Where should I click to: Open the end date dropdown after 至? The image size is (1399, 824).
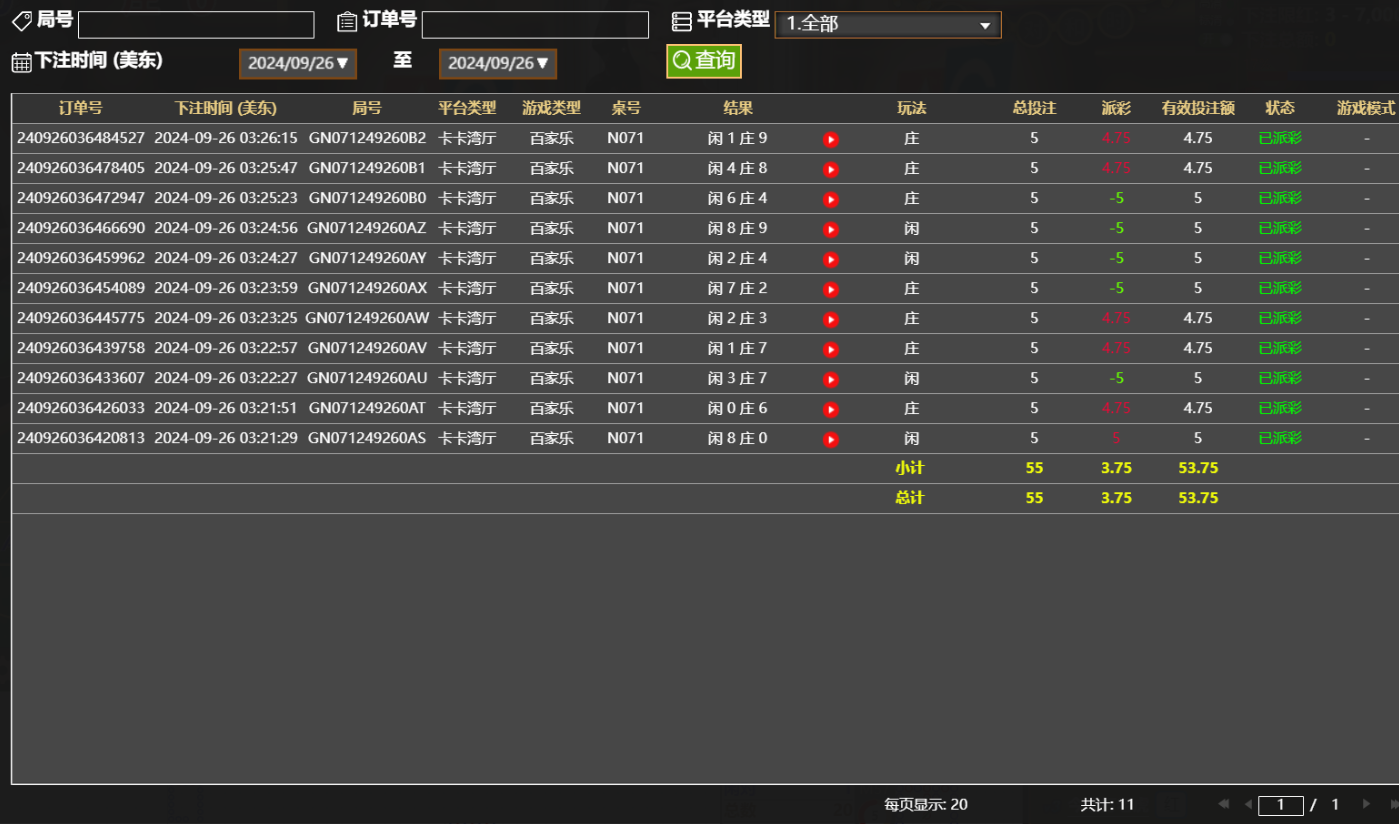(x=497, y=62)
